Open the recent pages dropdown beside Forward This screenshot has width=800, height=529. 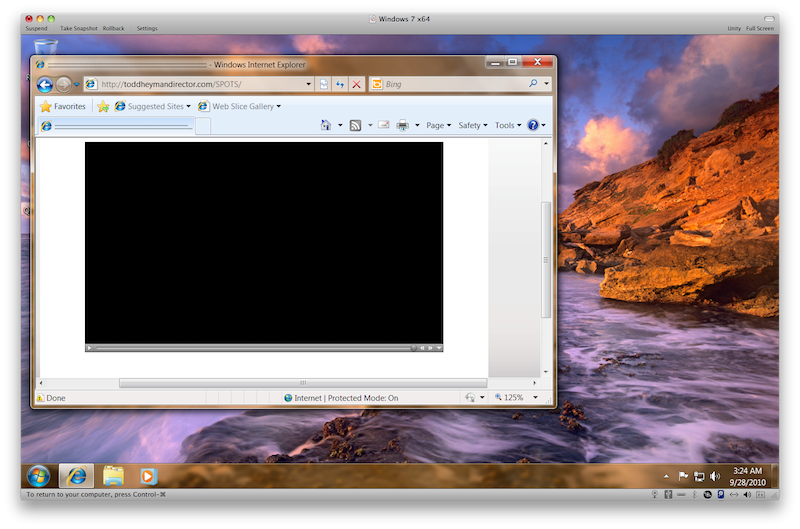(77, 85)
